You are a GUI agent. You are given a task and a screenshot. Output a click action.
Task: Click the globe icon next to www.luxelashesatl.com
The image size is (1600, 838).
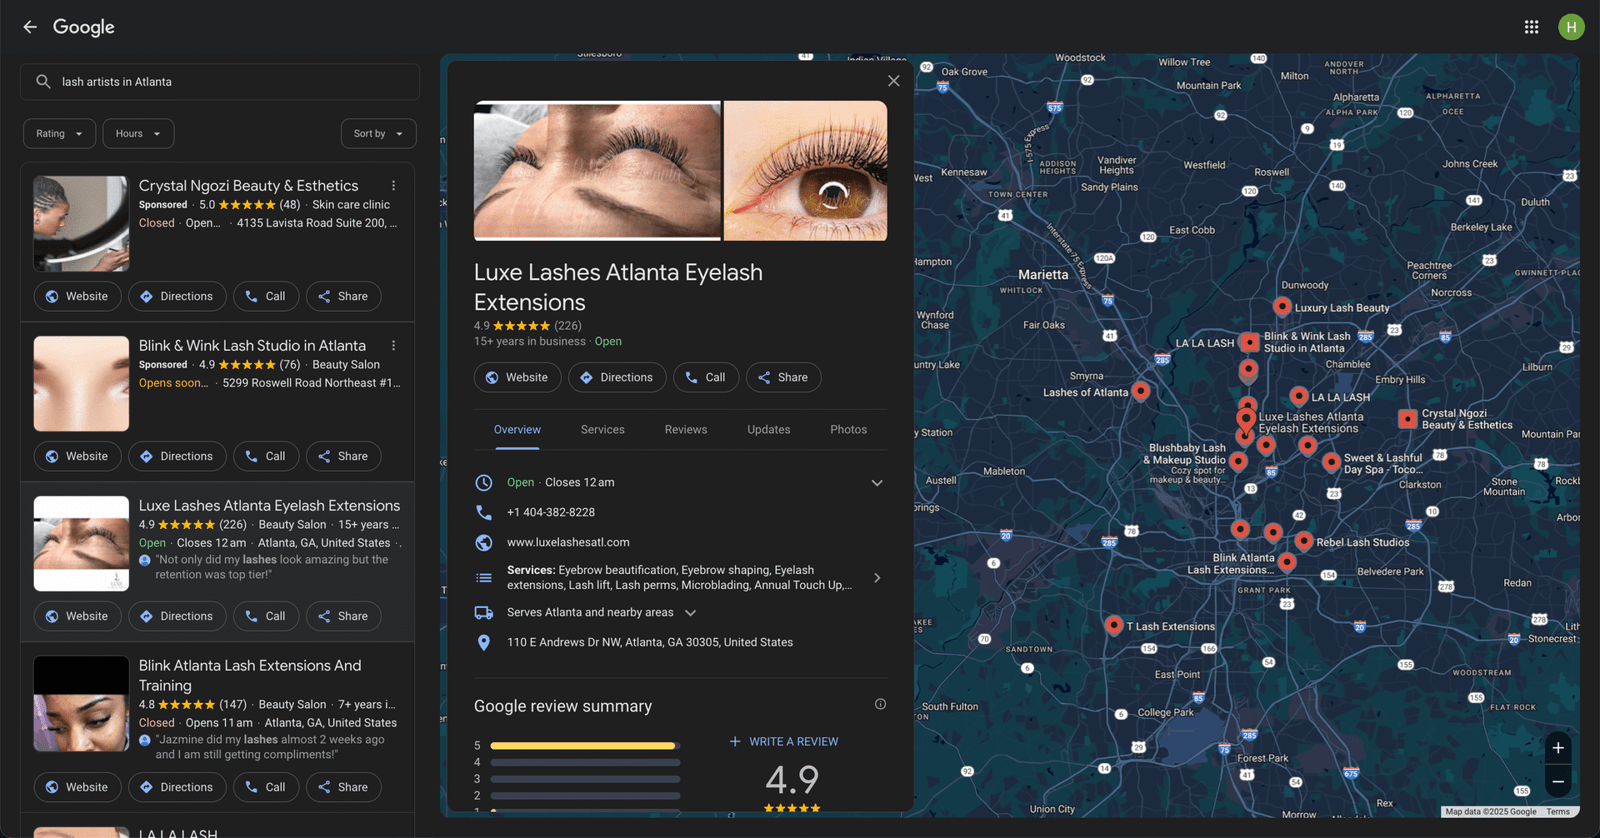[x=484, y=543]
